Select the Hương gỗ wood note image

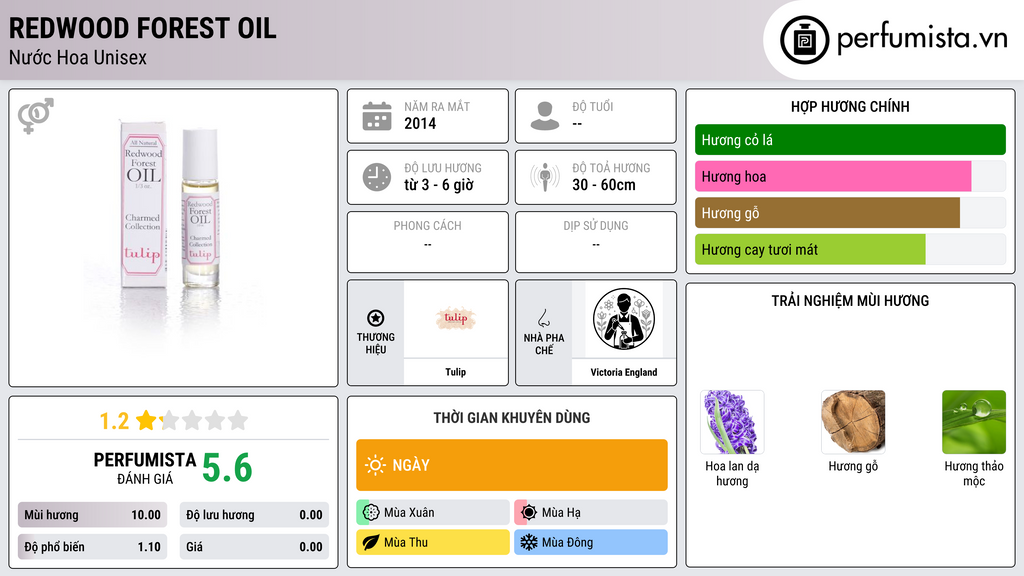[x=853, y=422]
